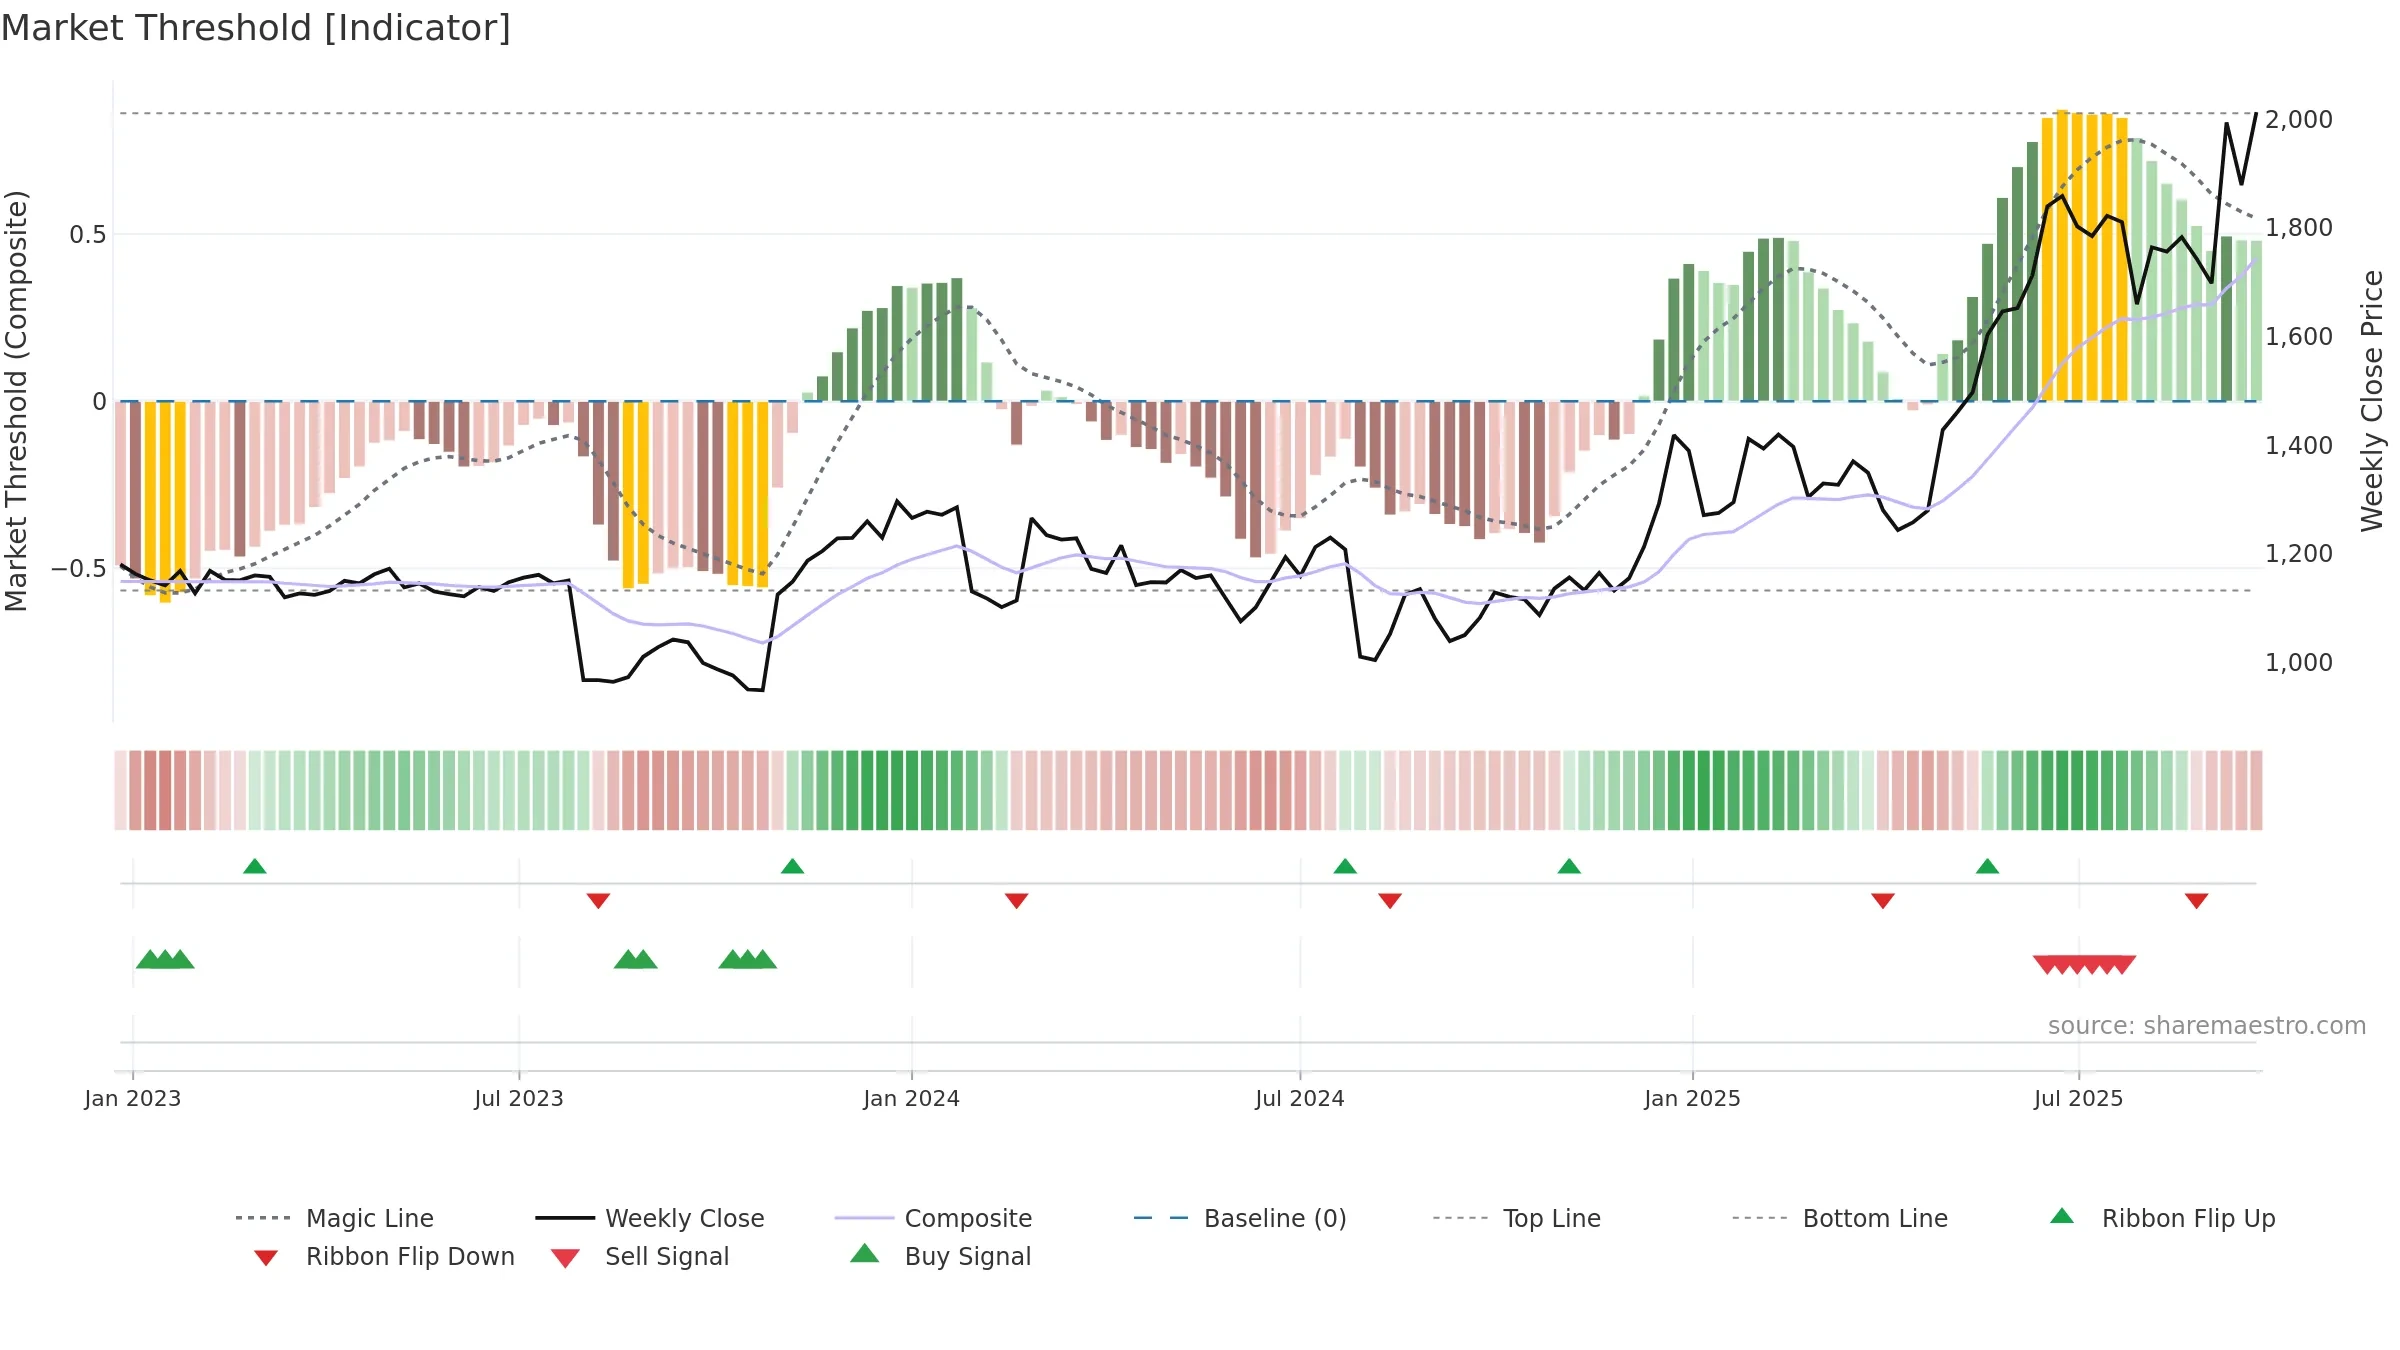Select the ribbon flip up marker near May 2025
This screenshot has height=1350, width=2400.
(x=1987, y=866)
